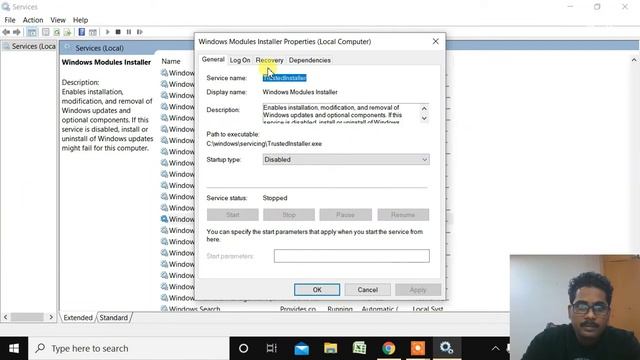
Task: Switch to the Recovery tab
Action: pos(269,60)
